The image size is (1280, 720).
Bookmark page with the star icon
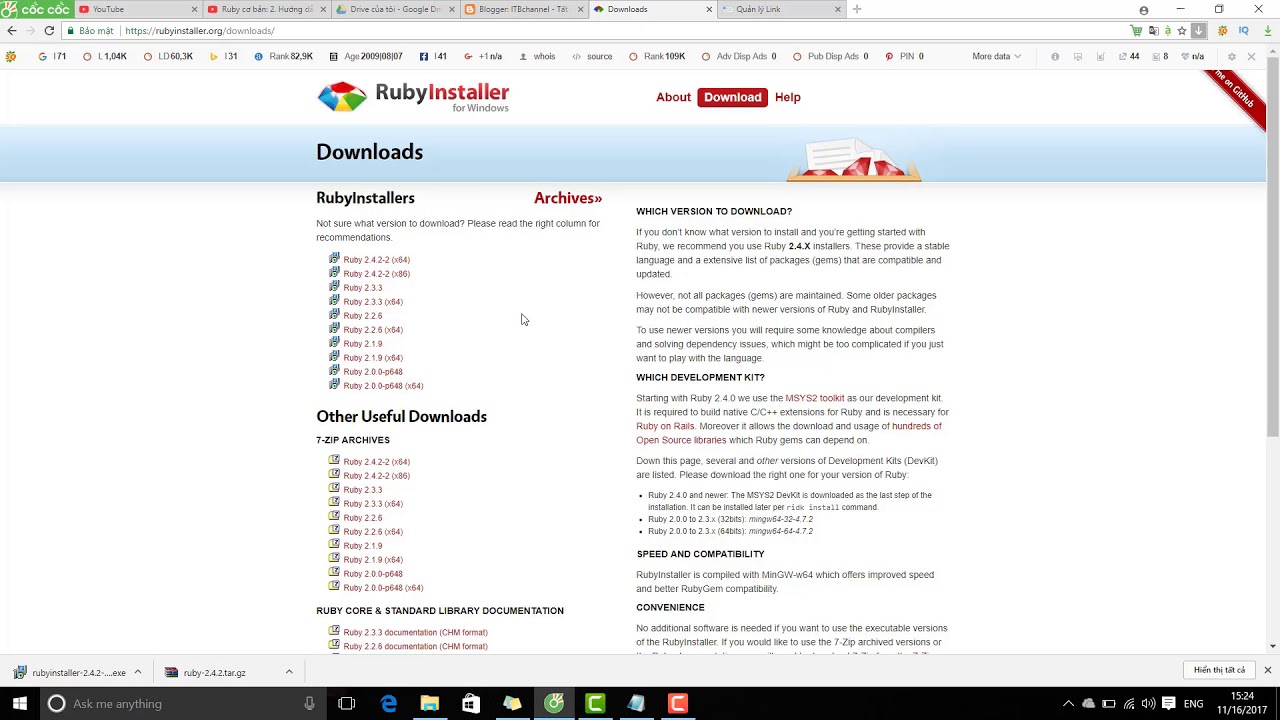click(x=1182, y=31)
